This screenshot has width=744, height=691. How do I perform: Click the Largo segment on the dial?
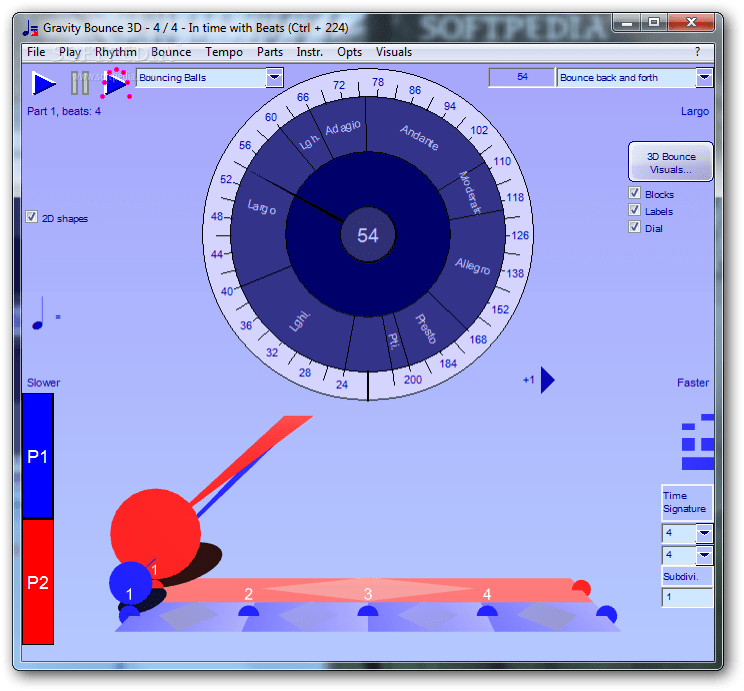(x=261, y=207)
